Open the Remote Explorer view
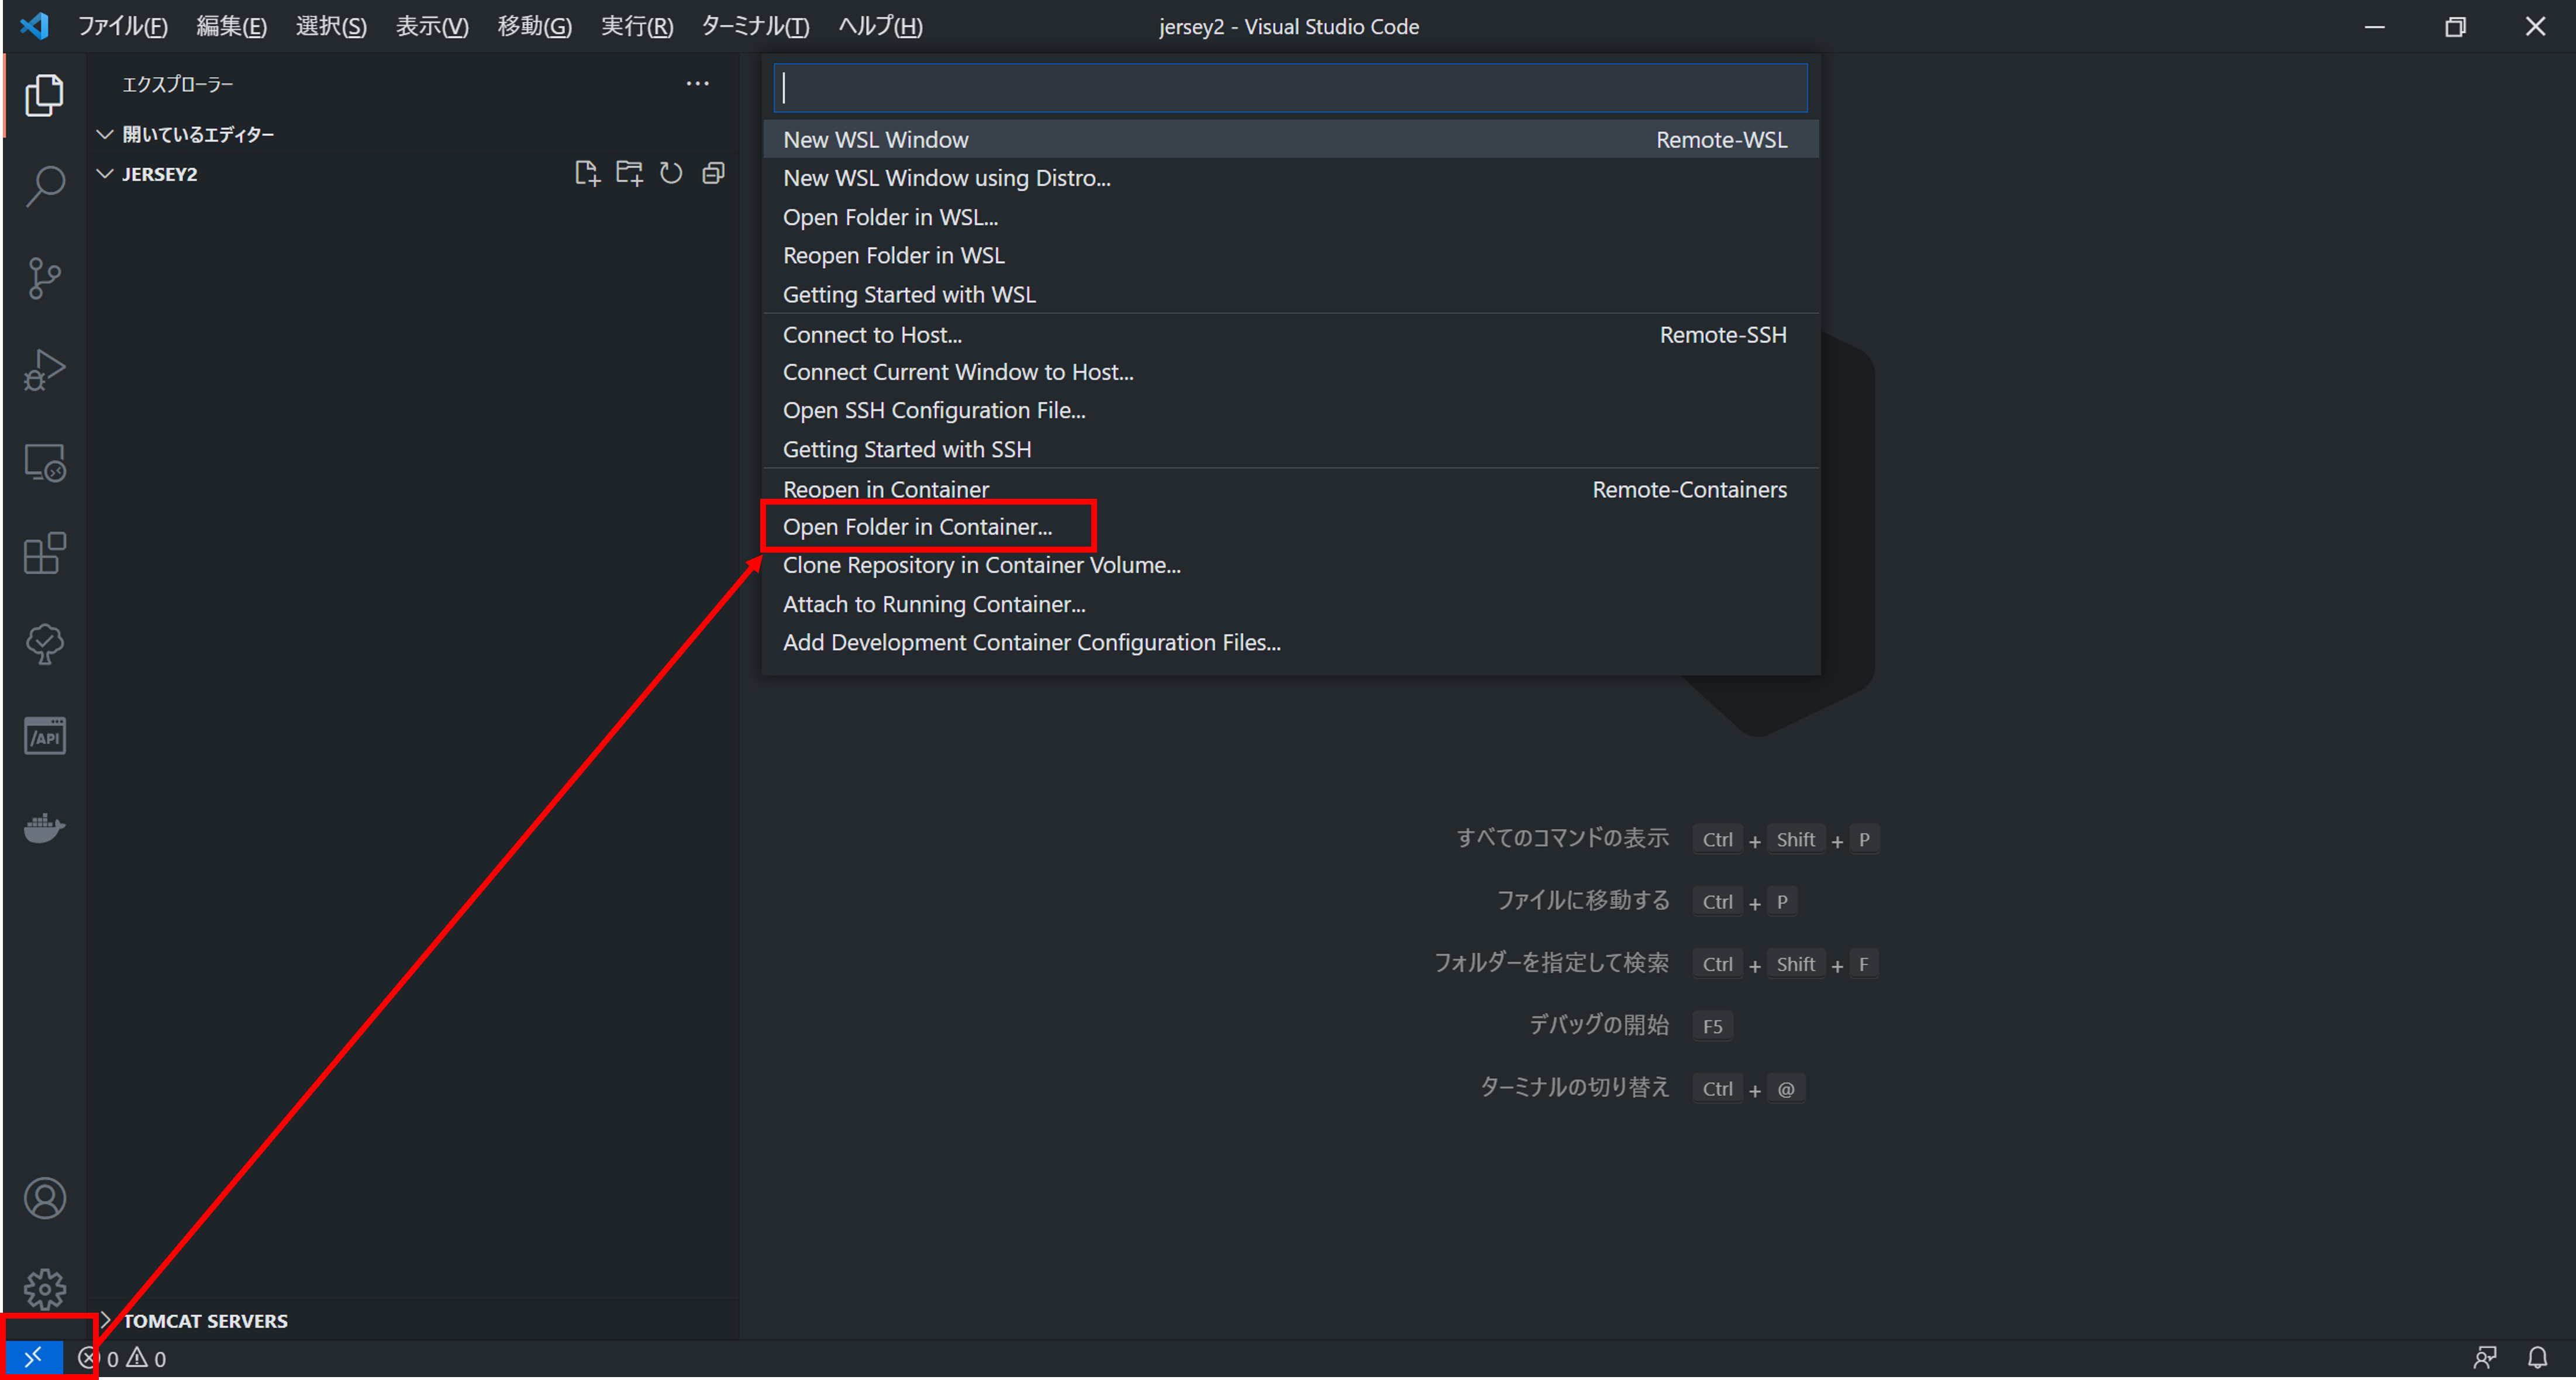This screenshot has width=2576, height=1380. 45,463
